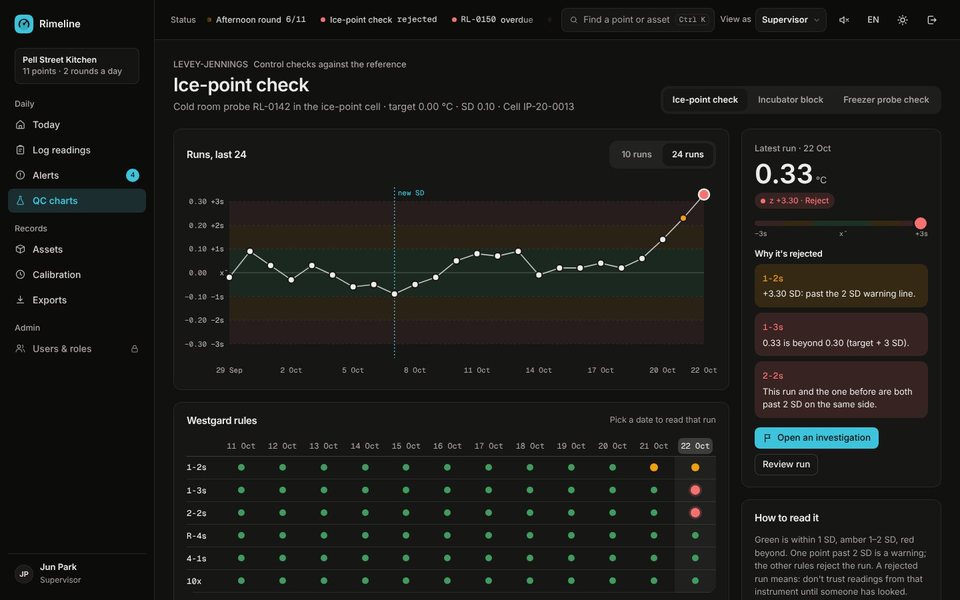
Task: Open the View as Supervisor dropdown
Action: [x=790, y=20]
